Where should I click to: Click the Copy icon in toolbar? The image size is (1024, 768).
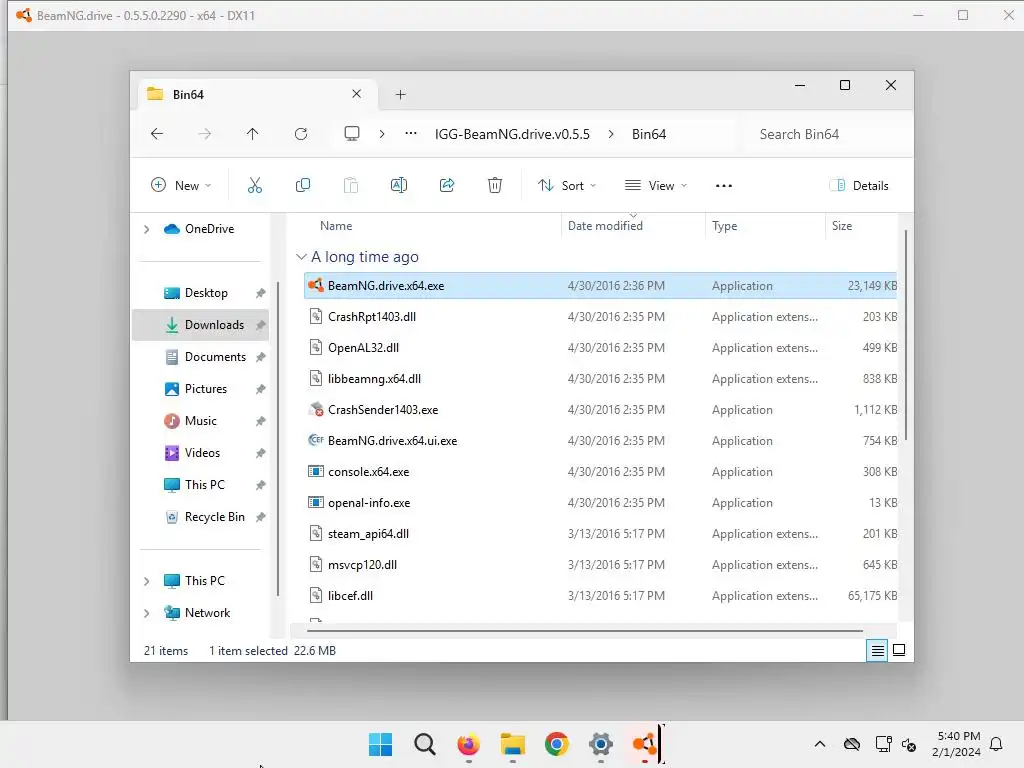tap(302, 185)
